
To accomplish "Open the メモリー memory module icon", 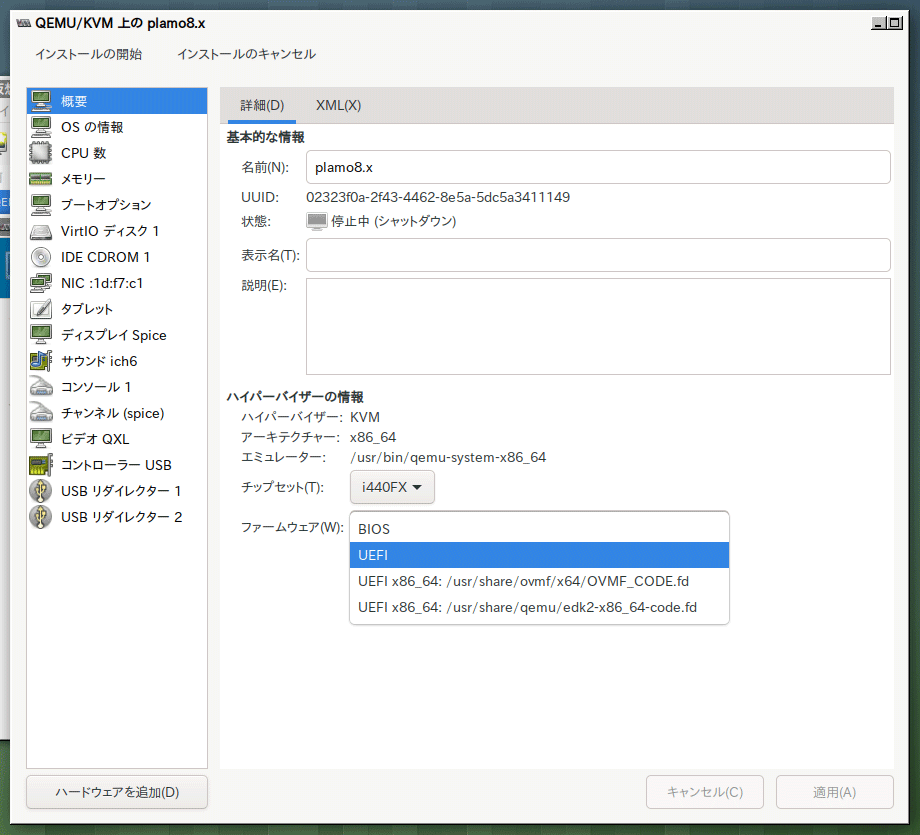I will click(x=40, y=179).
